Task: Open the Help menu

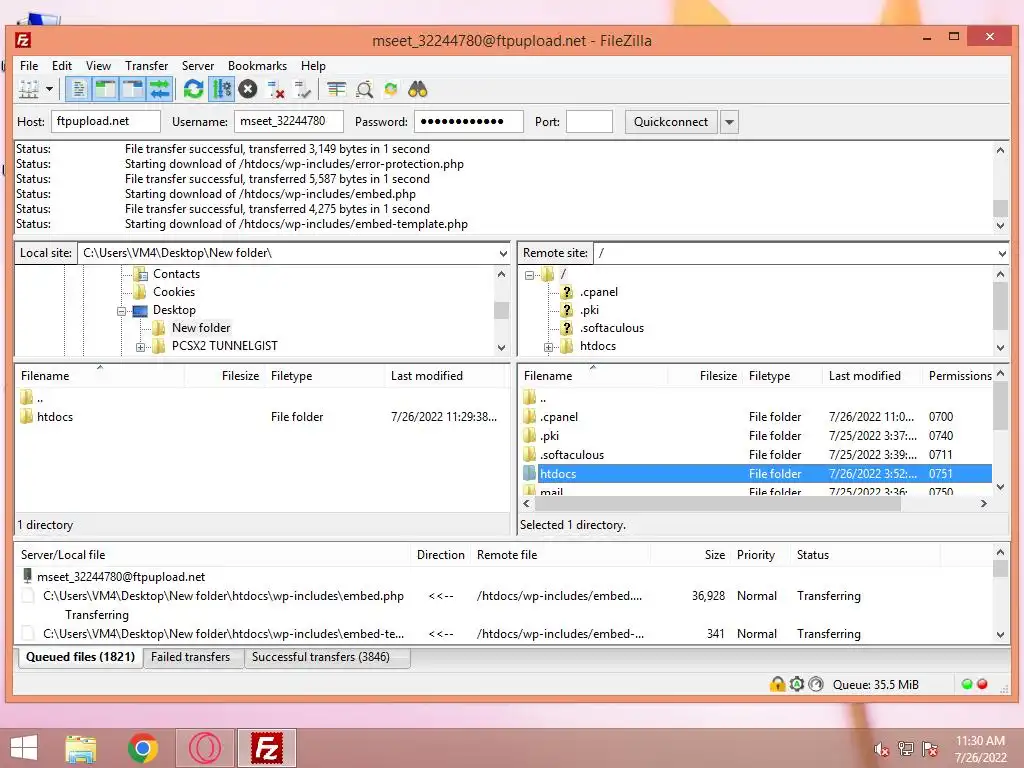Action: tap(313, 66)
